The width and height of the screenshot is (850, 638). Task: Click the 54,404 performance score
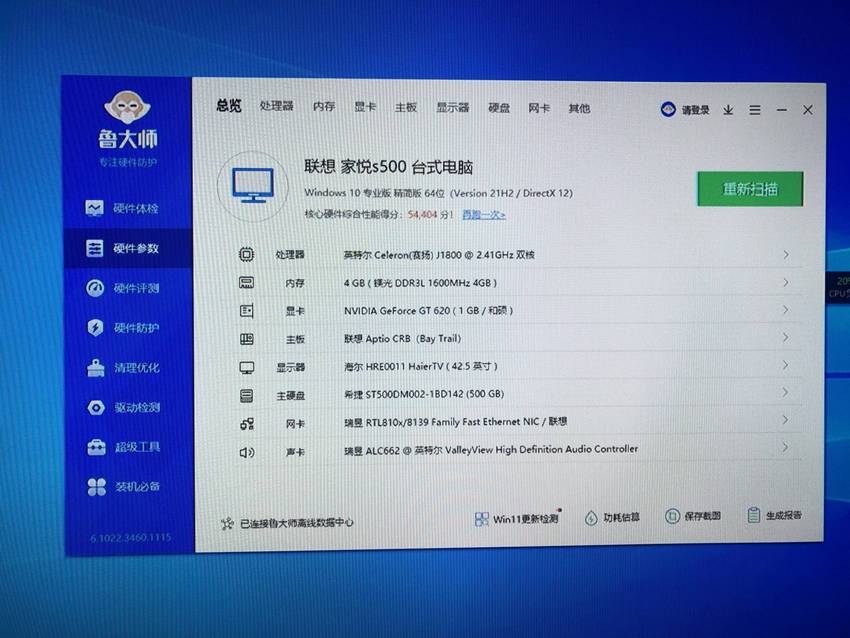point(422,215)
